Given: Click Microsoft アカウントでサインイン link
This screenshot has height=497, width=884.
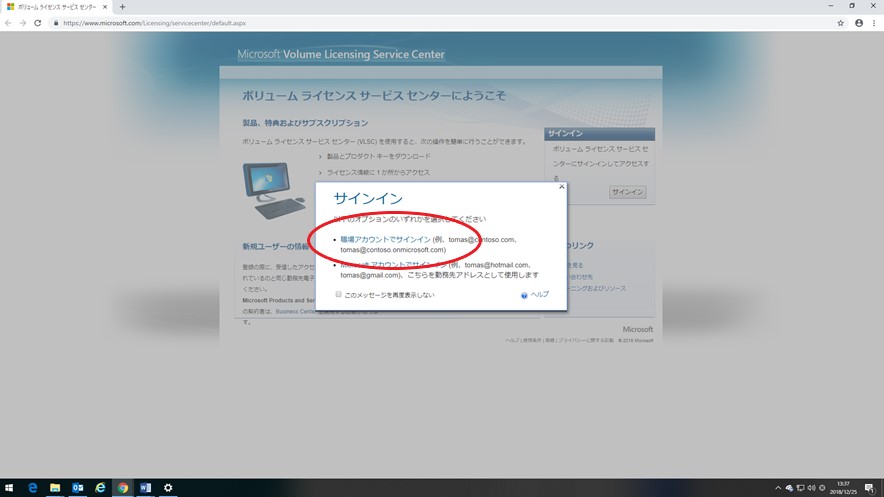Looking at the screenshot, I should click(393, 265).
